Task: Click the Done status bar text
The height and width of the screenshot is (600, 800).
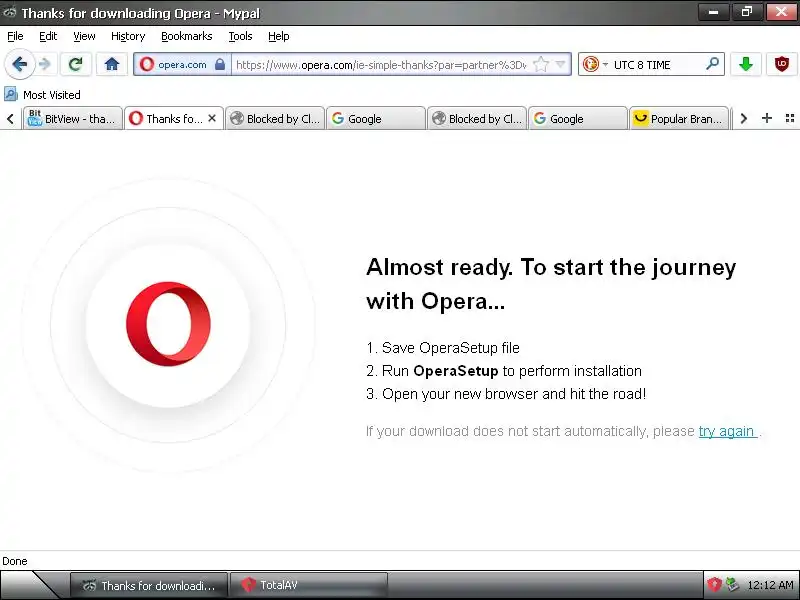Action: 15,561
